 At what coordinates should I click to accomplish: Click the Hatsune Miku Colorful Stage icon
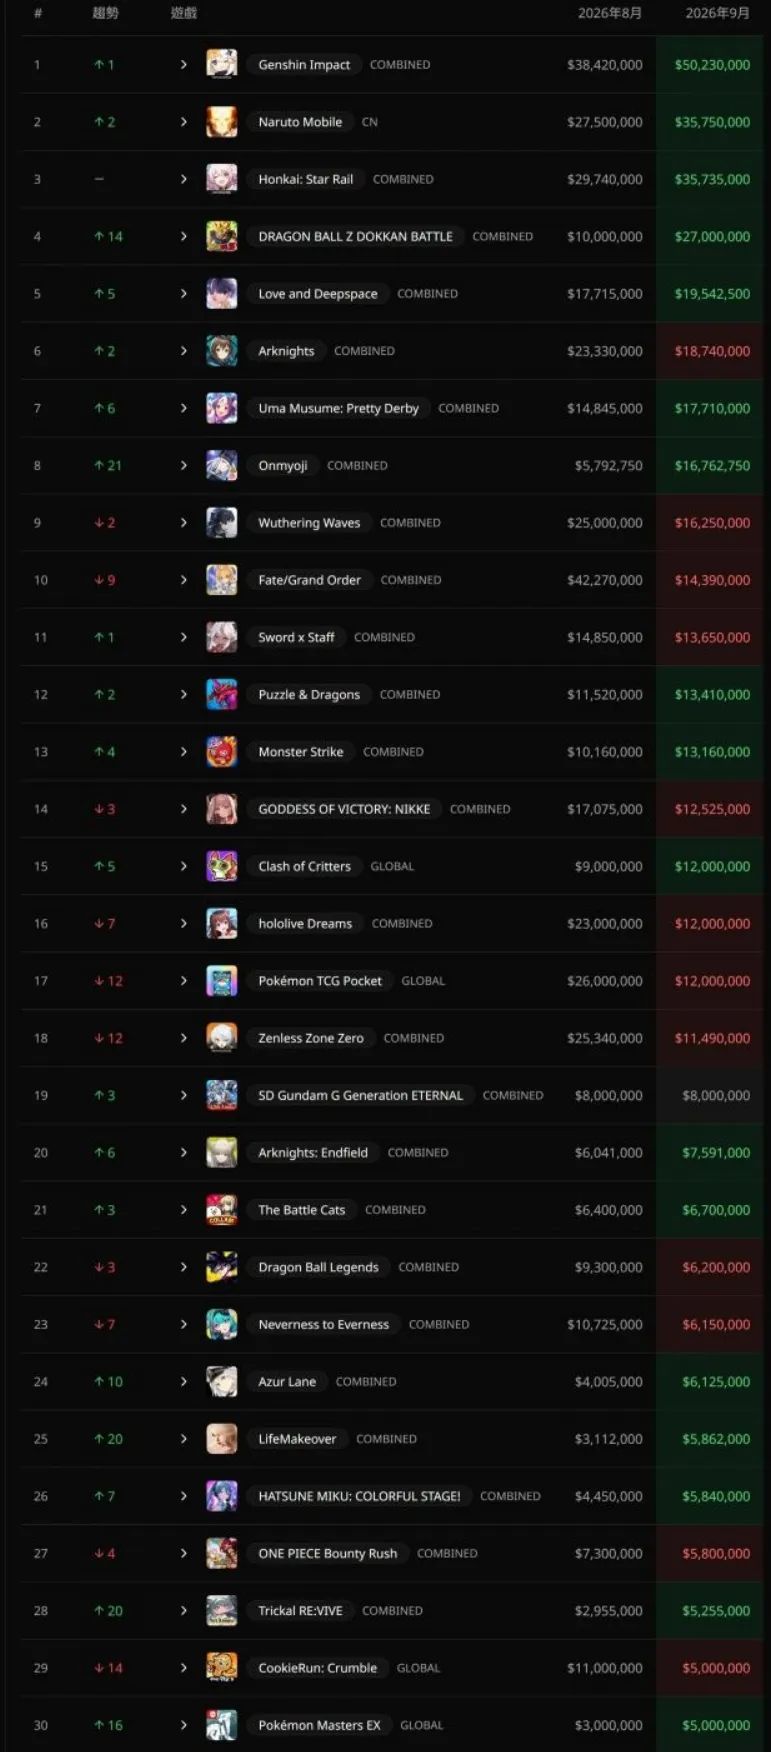[222, 1496]
